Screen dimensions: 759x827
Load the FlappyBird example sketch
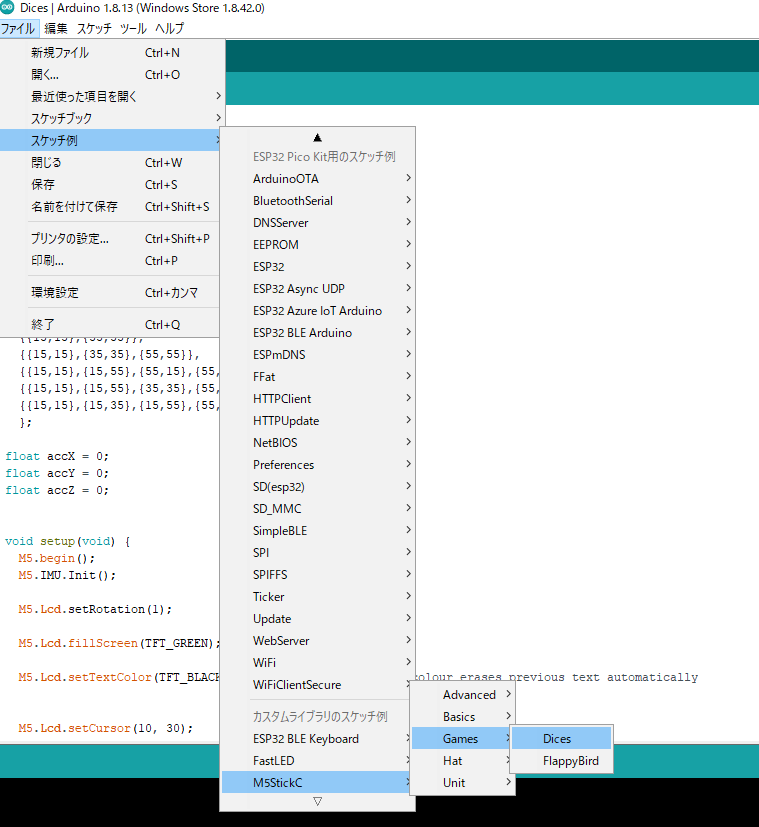562,761
